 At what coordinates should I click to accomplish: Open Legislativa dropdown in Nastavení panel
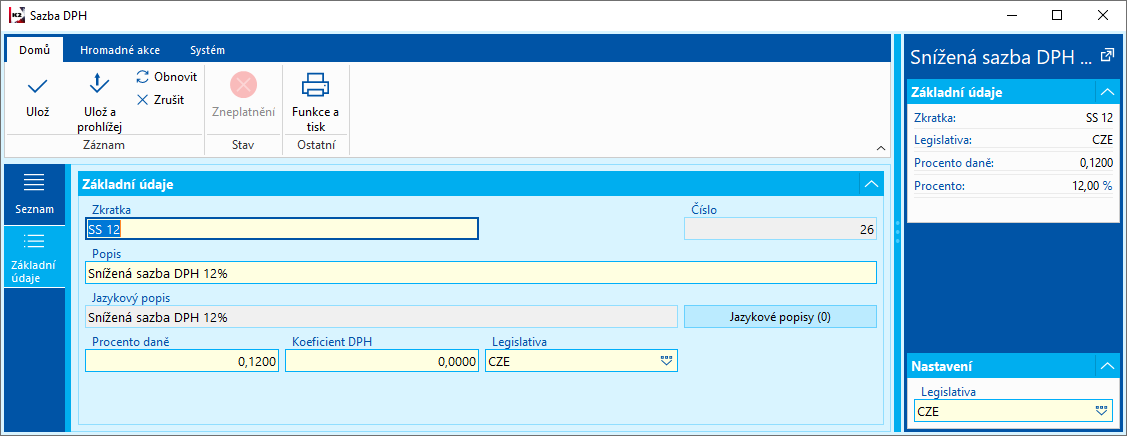point(1101,412)
